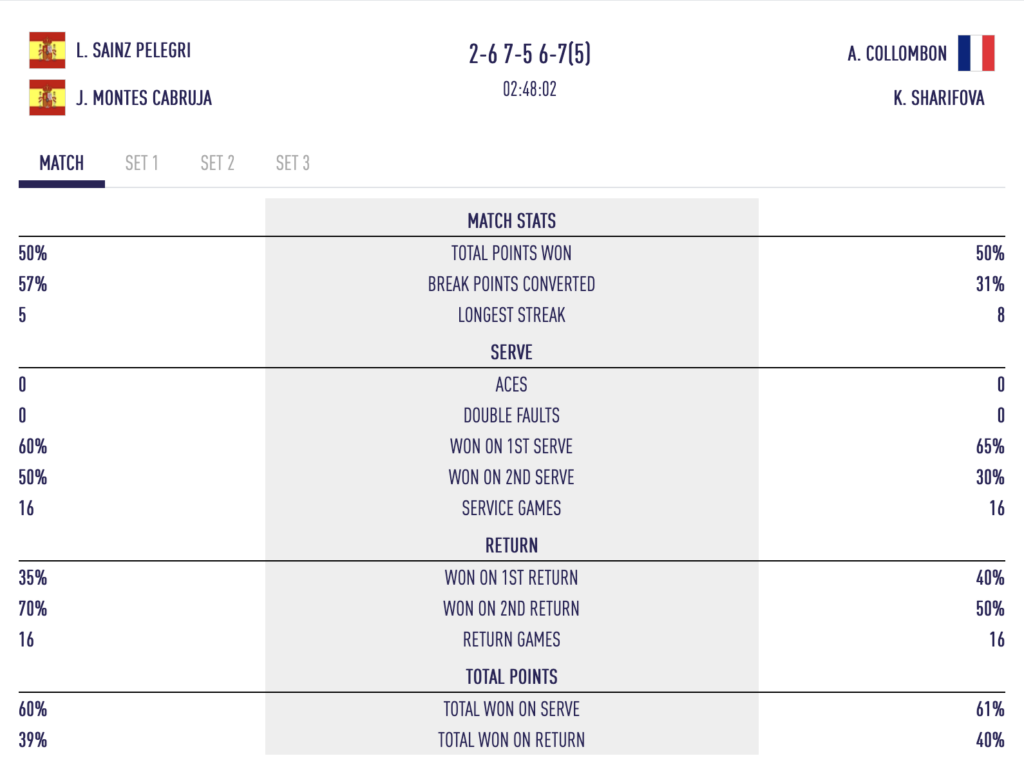
Task: Click the RETURN section header
Action: (x=511, y=545)
